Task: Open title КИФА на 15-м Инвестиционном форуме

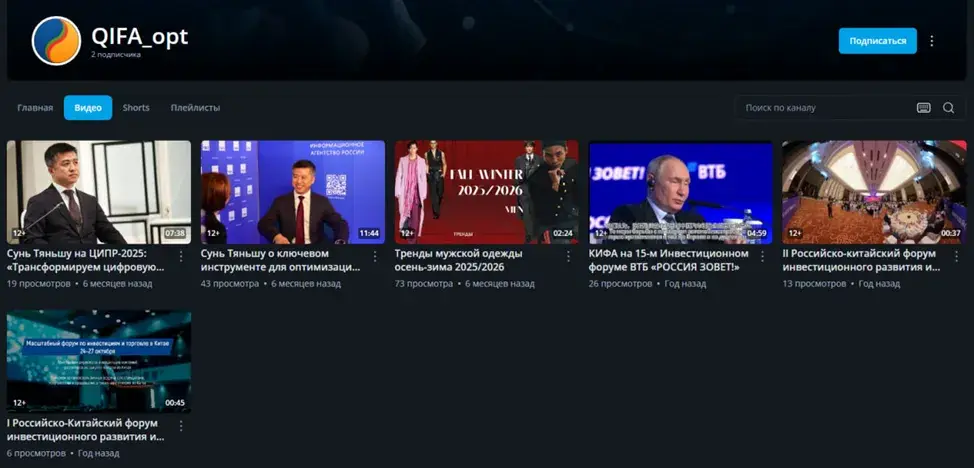Action: pos(668,260)
